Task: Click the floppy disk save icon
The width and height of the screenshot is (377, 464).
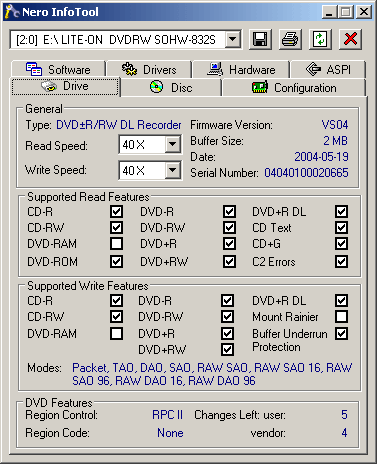Action: pos(260,39)
